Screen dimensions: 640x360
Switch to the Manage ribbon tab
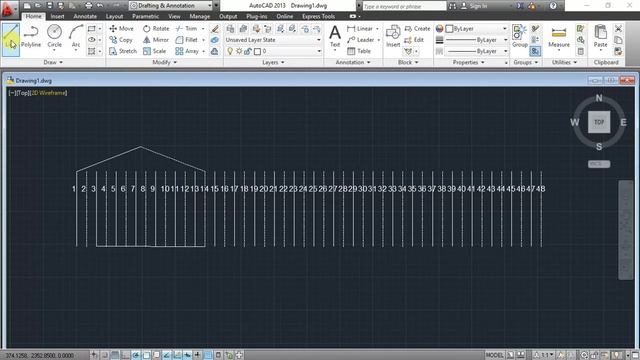[x=200, y=16]
